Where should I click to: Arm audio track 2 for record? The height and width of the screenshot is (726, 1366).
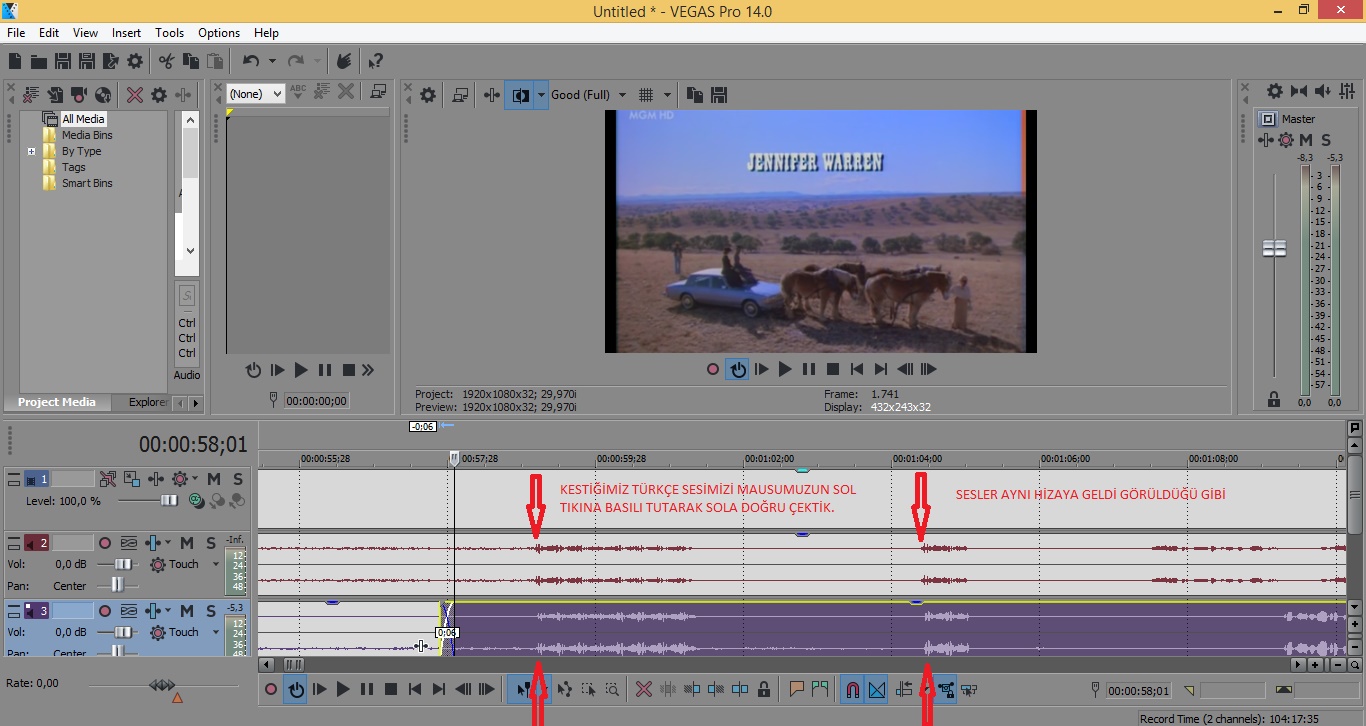click(x=104, y=543)
